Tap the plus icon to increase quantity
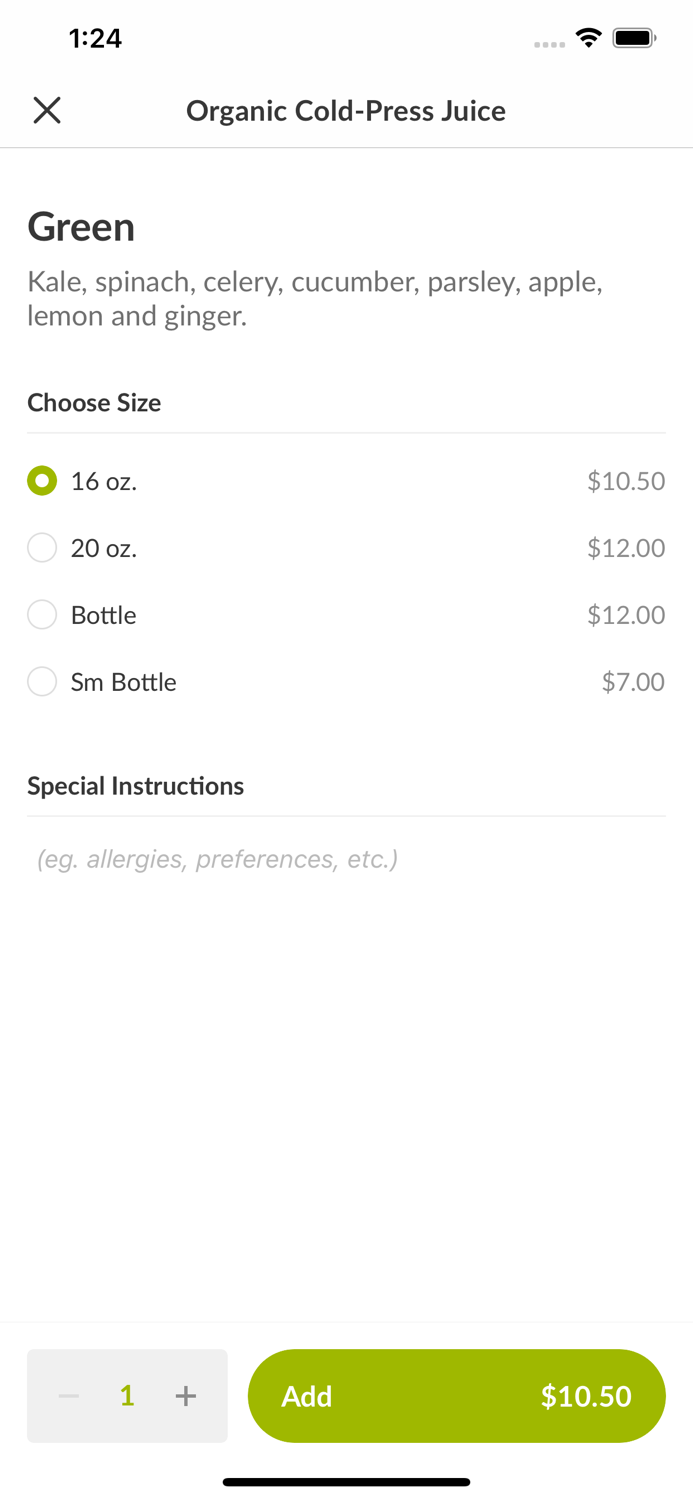693x1500 pixels. click(x=186, y=1396)
